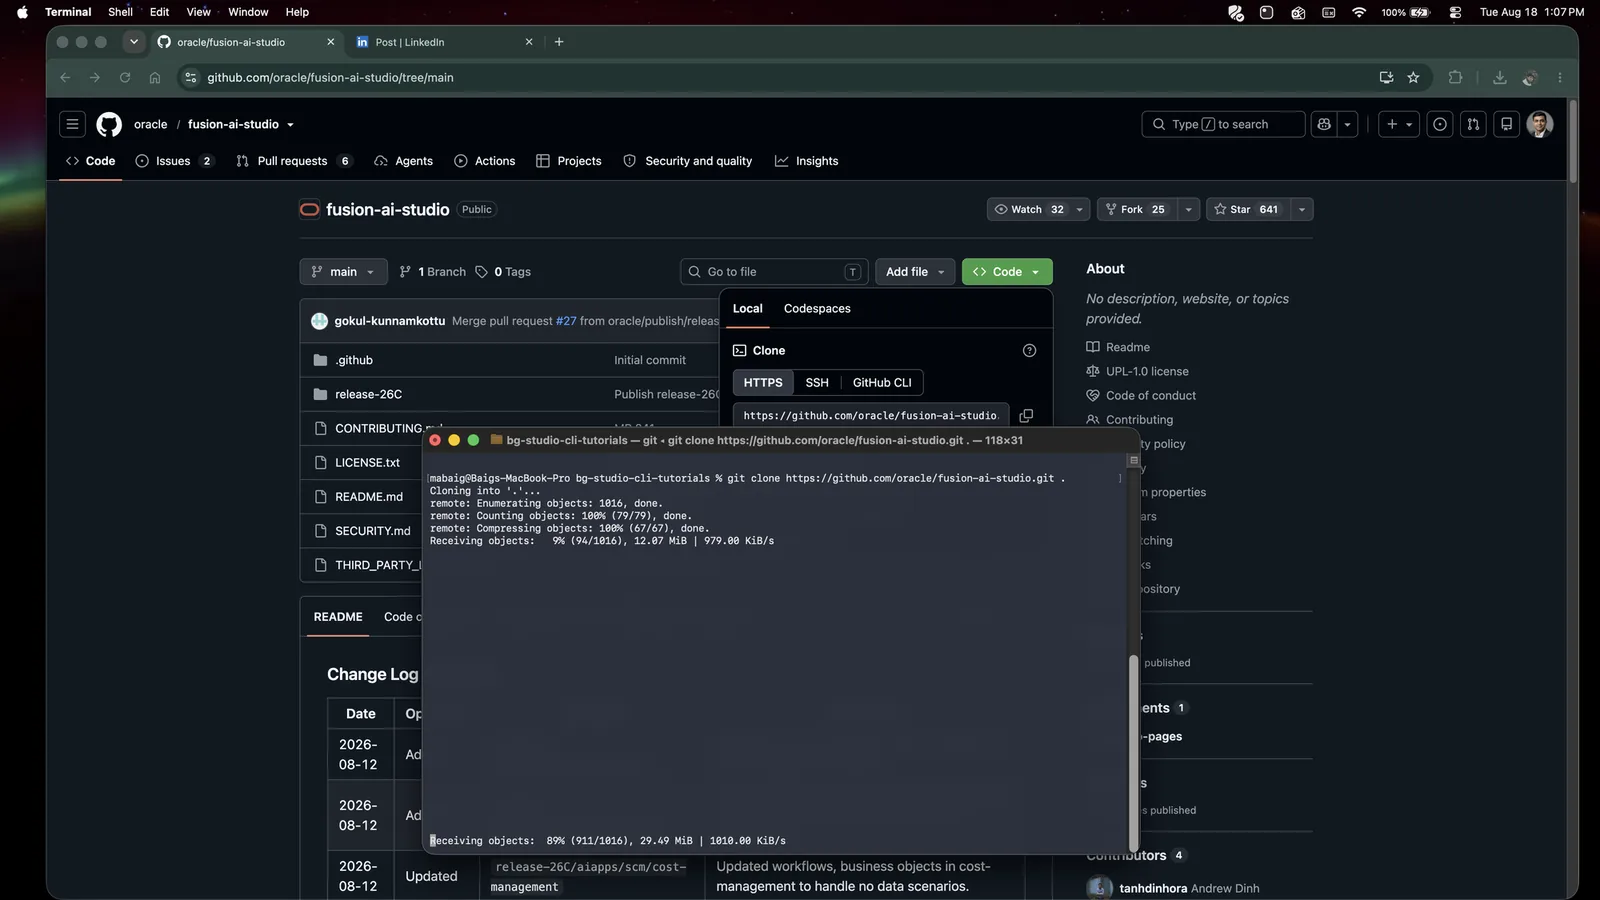Click the GitHub logo home icon
The image size is (1600, 900).
click(x=109, y=124)
